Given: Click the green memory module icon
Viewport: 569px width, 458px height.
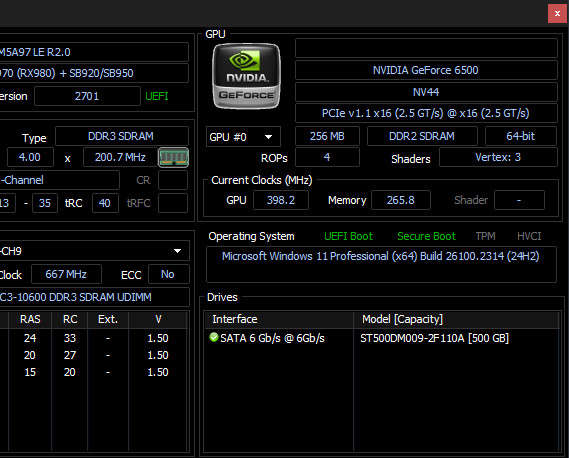Looking at the screenshot, I should tap(173, 158).
